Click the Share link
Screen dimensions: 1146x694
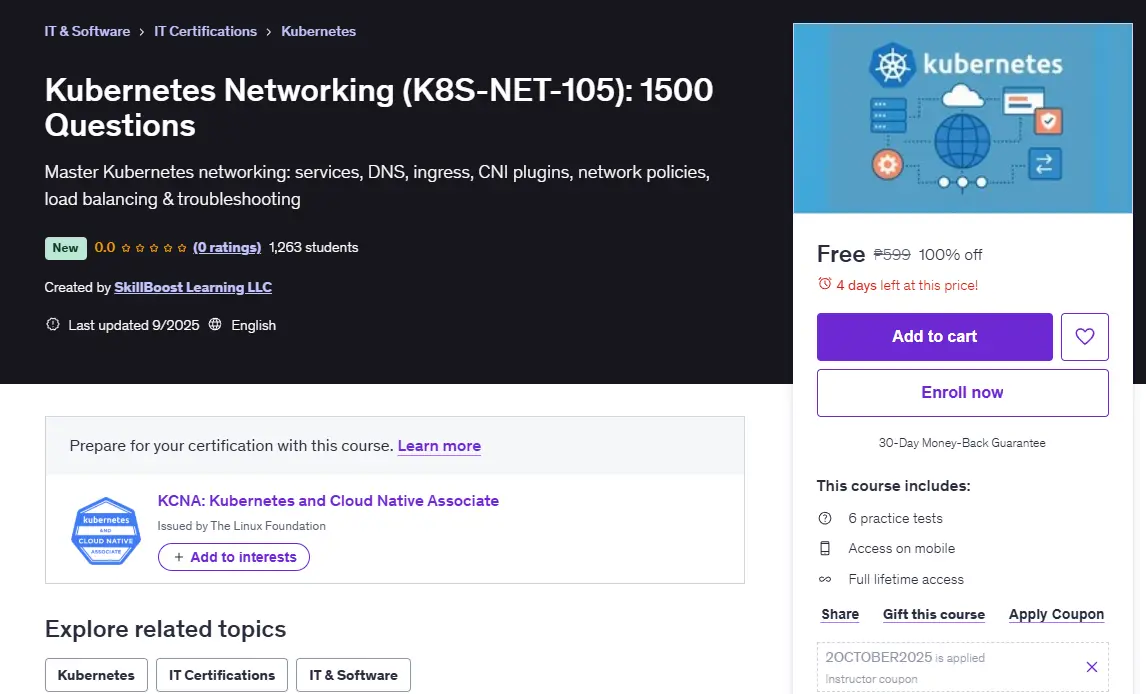840,614
